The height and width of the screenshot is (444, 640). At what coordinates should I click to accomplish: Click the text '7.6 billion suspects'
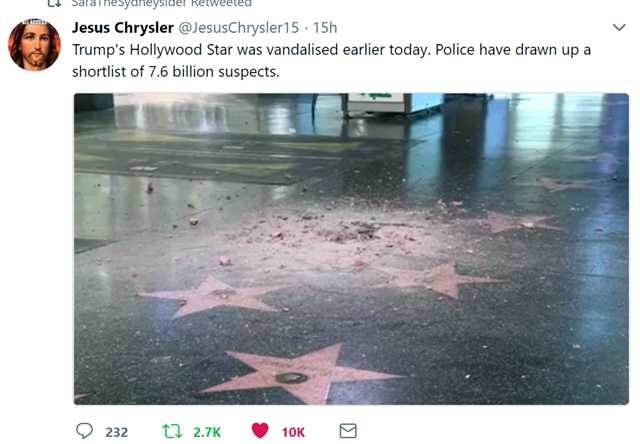[214, 72]
